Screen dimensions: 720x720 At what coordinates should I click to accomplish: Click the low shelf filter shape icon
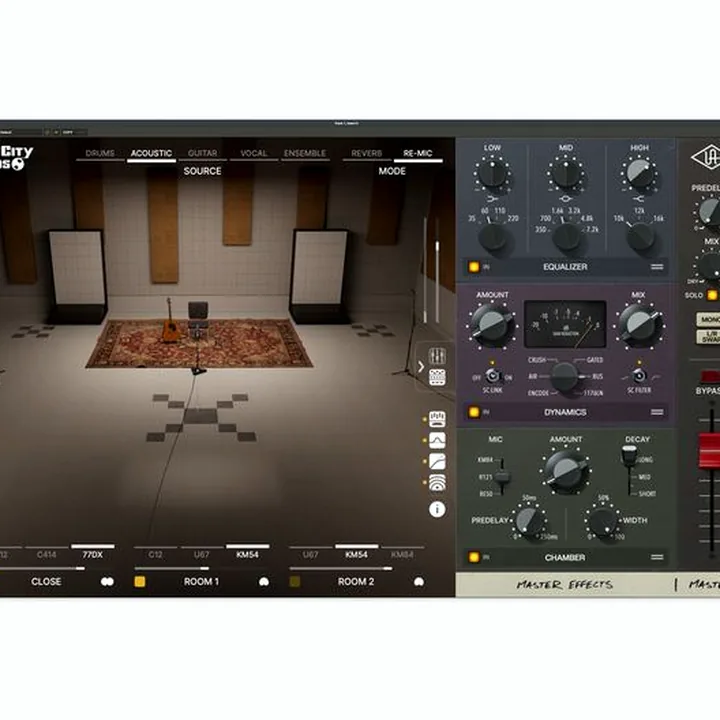pyautogui.click(x=492, y=199)
